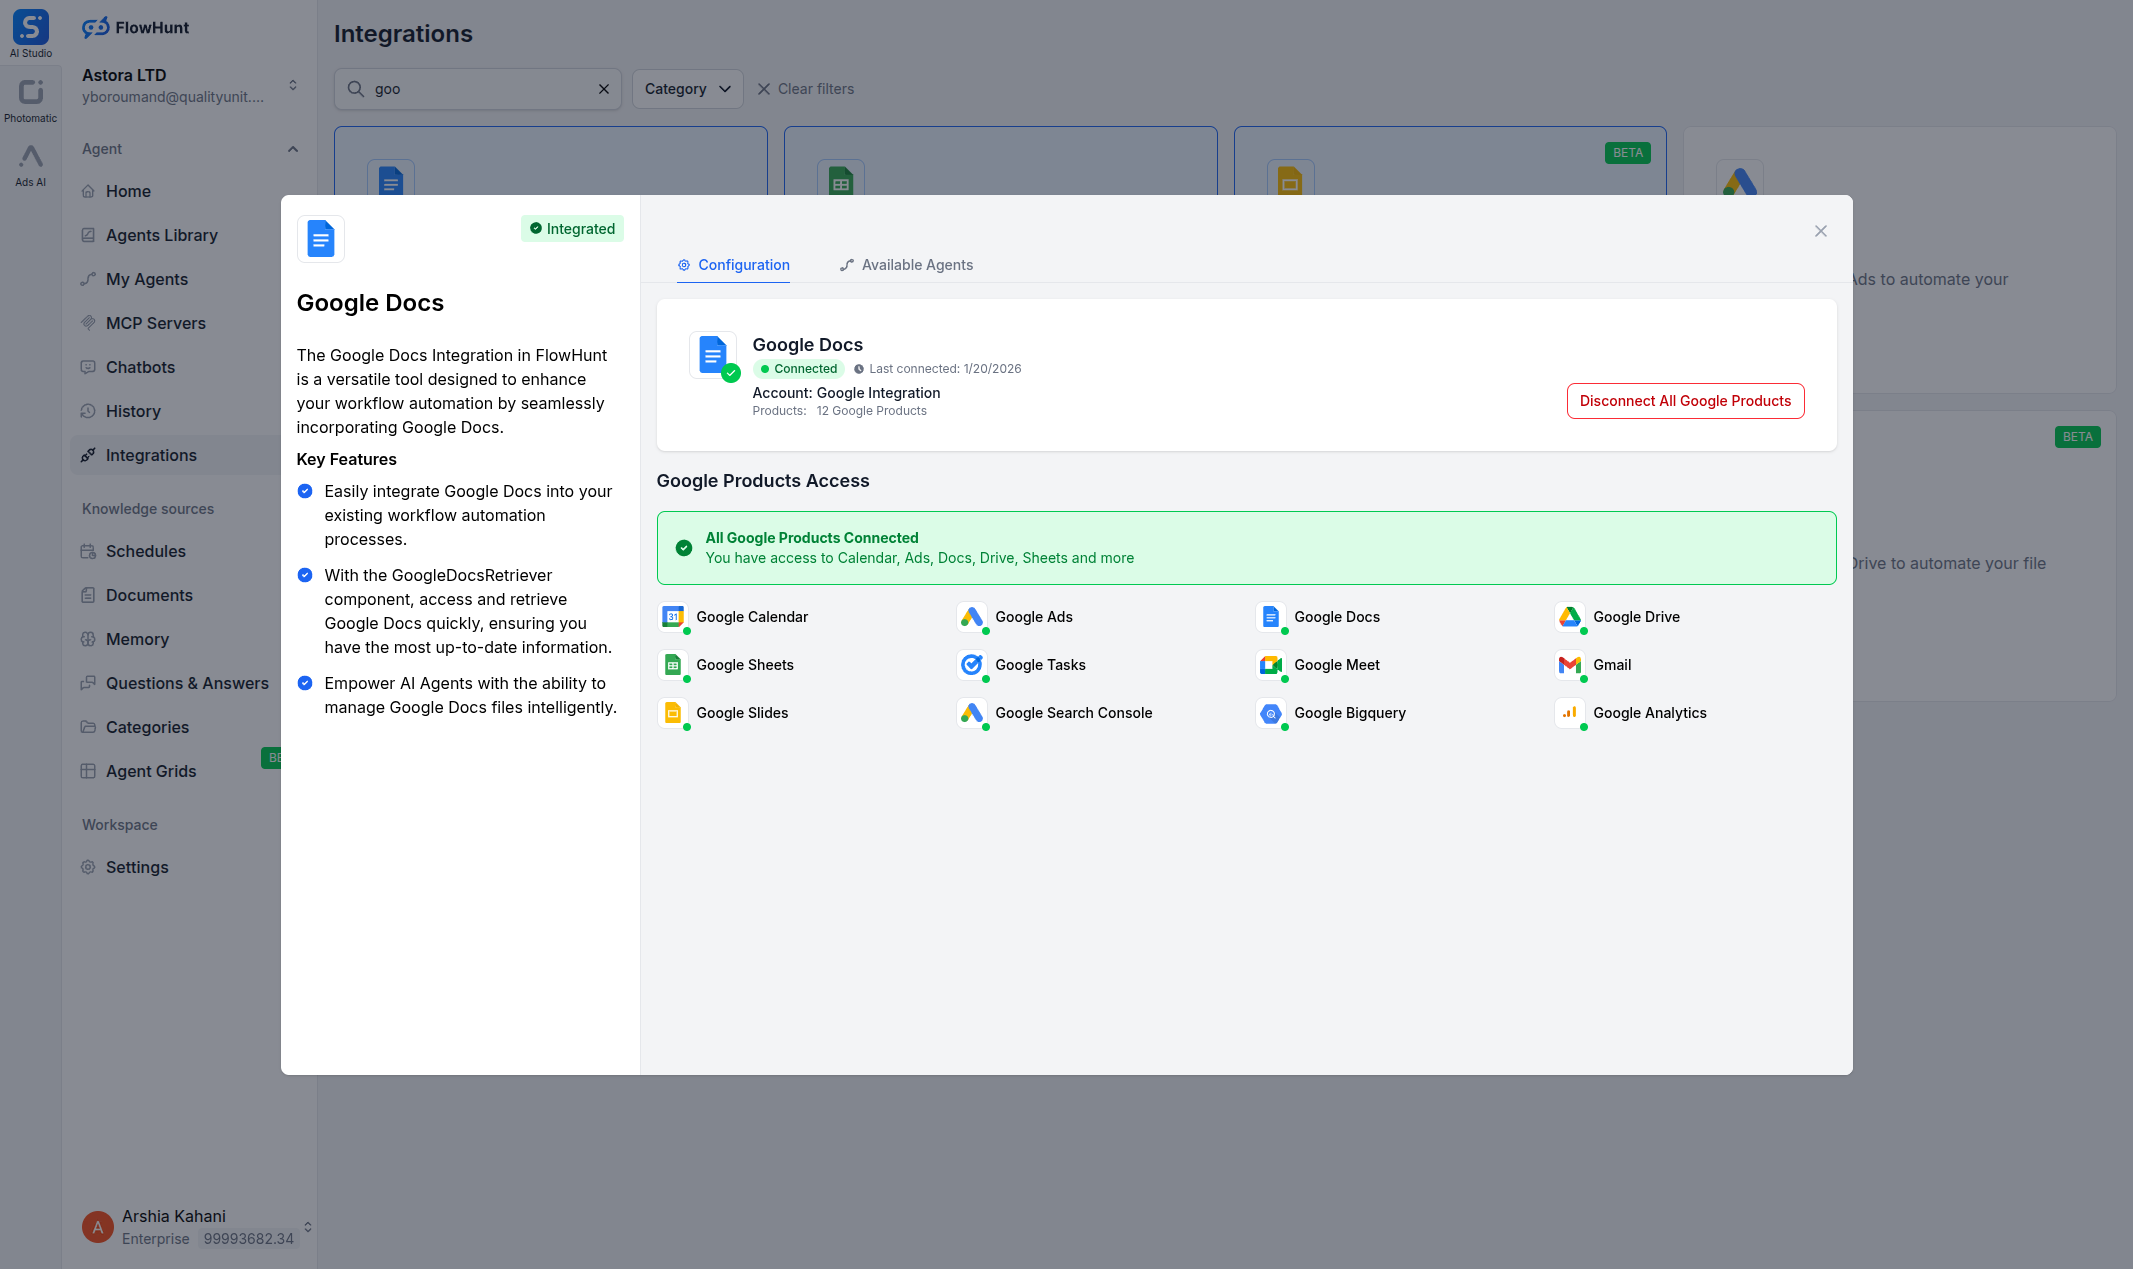Clear all active filters
This screenshot has width=2133, height=1269.
[806, 89]
